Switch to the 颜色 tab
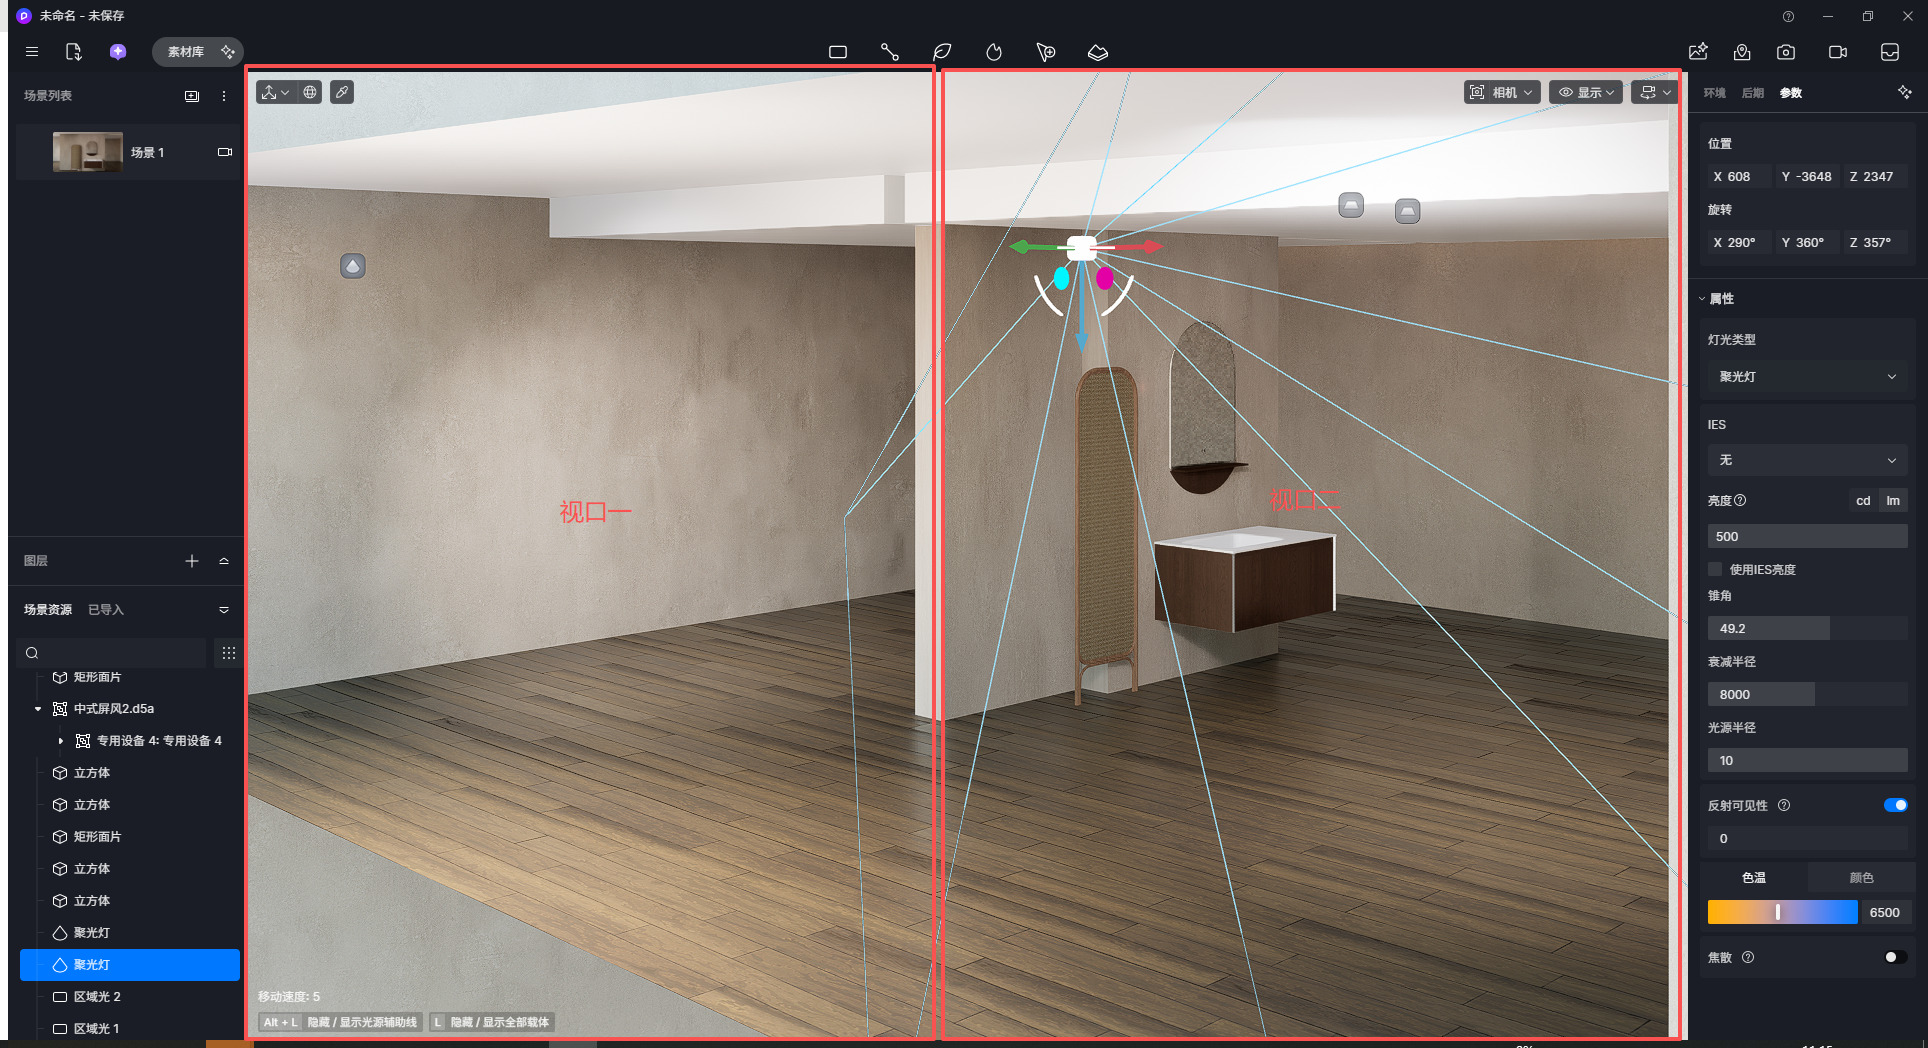The image size is (1928, 1048). coord(1861,878)
